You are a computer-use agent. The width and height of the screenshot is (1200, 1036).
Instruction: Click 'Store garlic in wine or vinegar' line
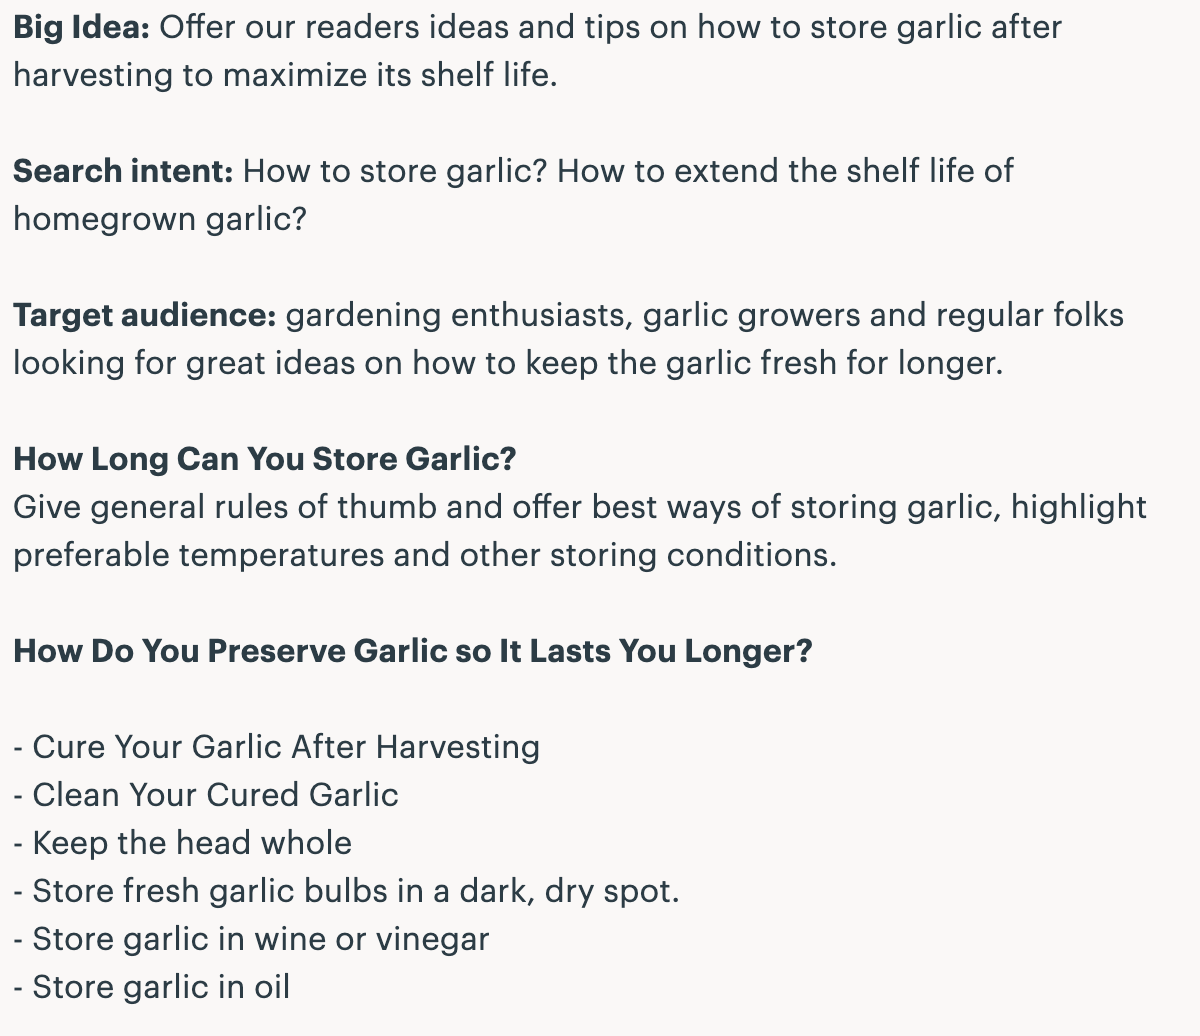(251, 939)
